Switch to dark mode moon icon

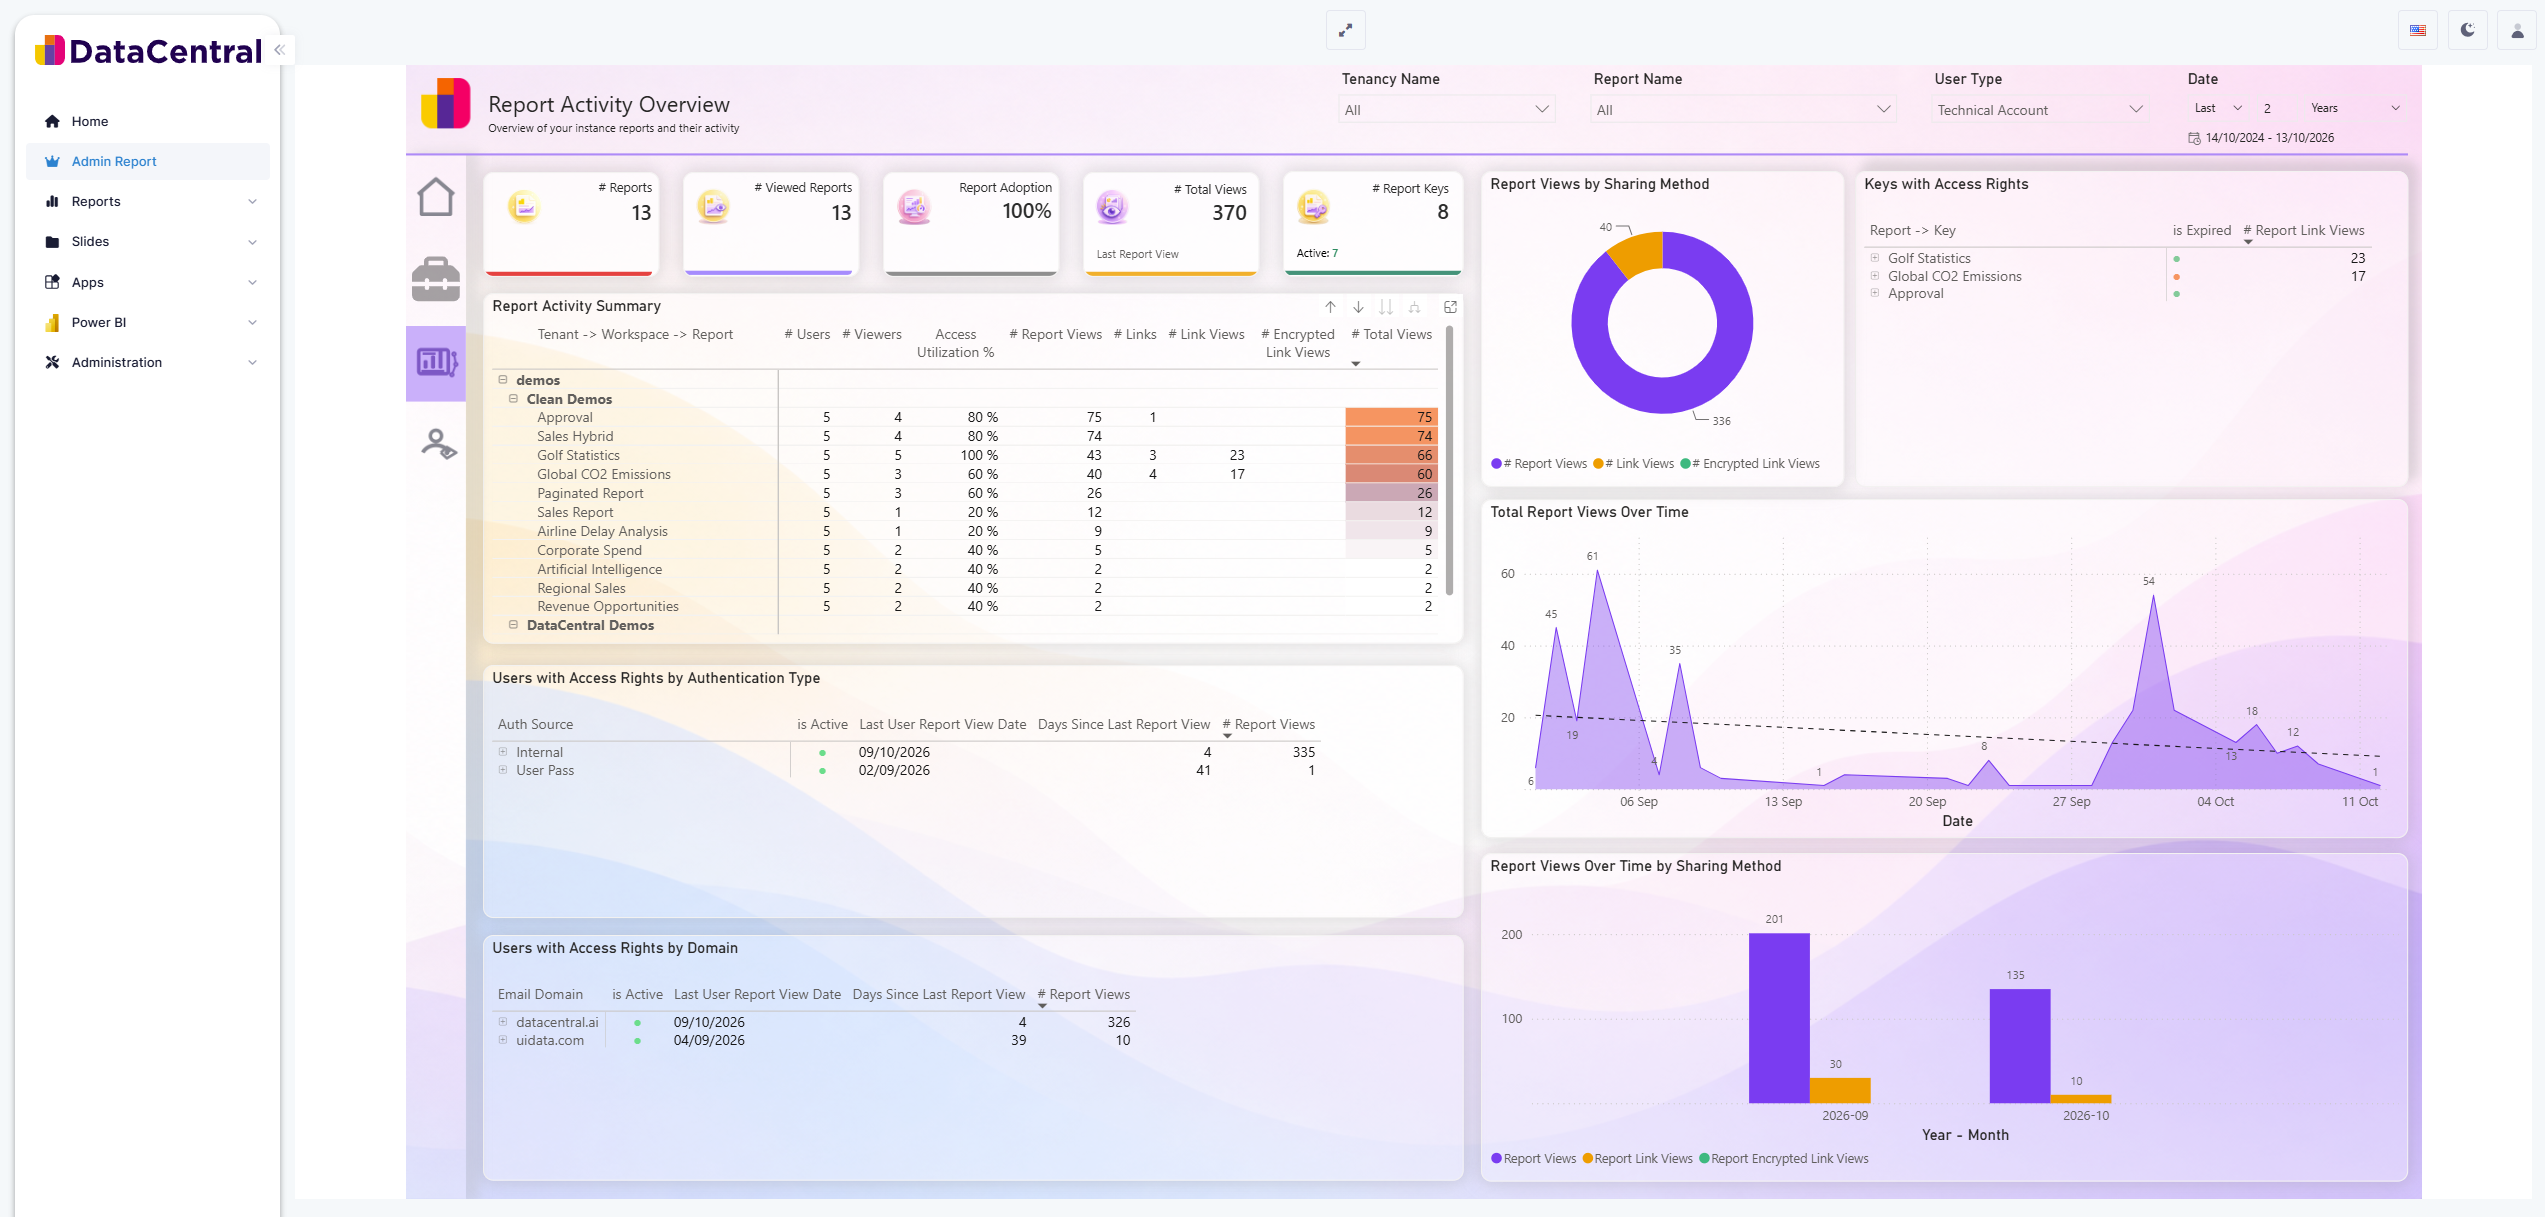[2467, 30]
